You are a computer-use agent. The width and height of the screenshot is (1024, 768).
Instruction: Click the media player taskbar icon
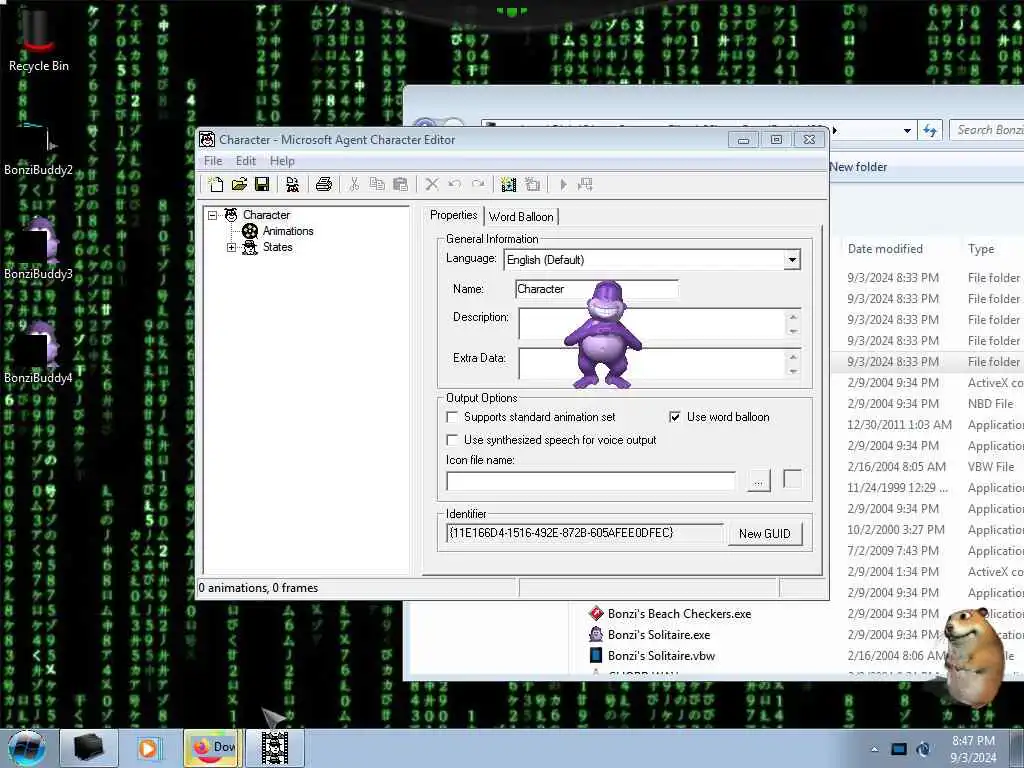click(x=150, y=748)
